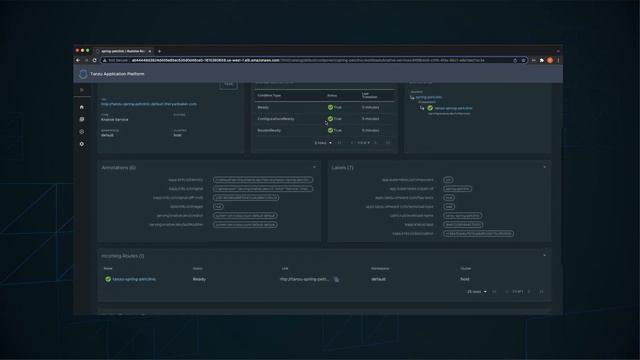
Task: Collapse the Incoming Routes panel
Action: (544, 256)
